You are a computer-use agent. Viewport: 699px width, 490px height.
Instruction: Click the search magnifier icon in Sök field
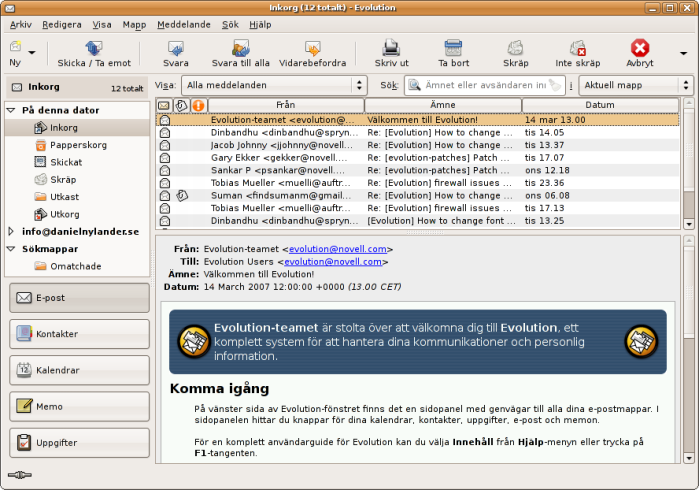pos(414,85)
